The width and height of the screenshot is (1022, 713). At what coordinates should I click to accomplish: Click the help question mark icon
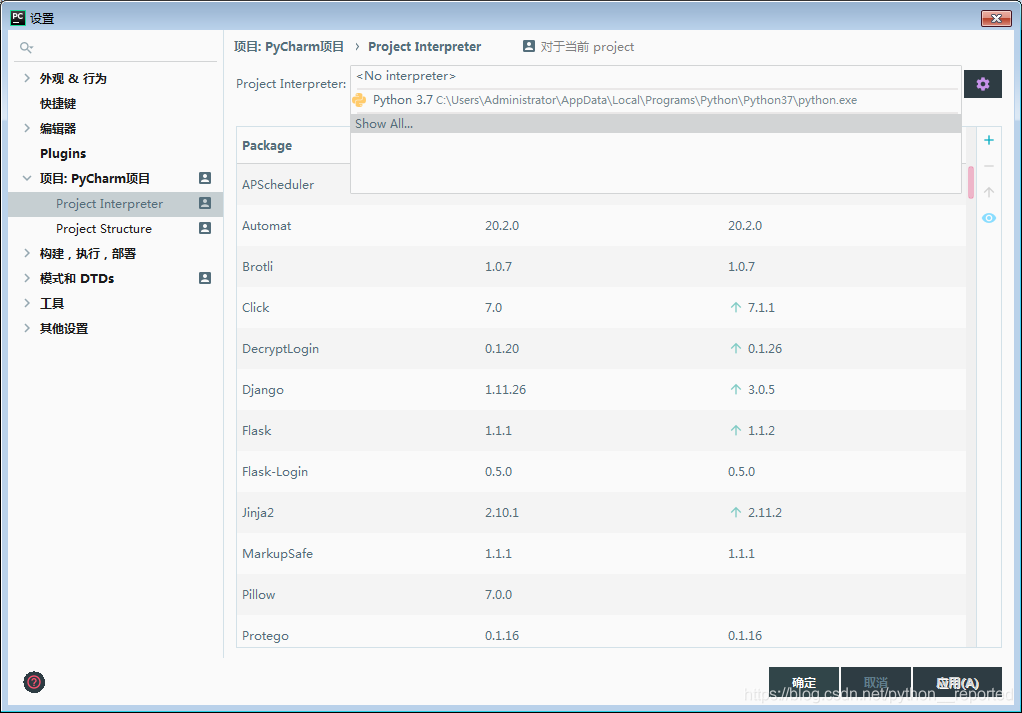tap(34, 682)
